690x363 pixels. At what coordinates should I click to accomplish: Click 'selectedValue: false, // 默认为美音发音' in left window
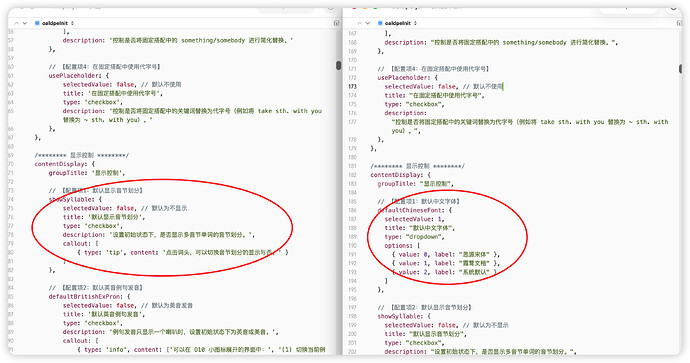click(128, 305)
